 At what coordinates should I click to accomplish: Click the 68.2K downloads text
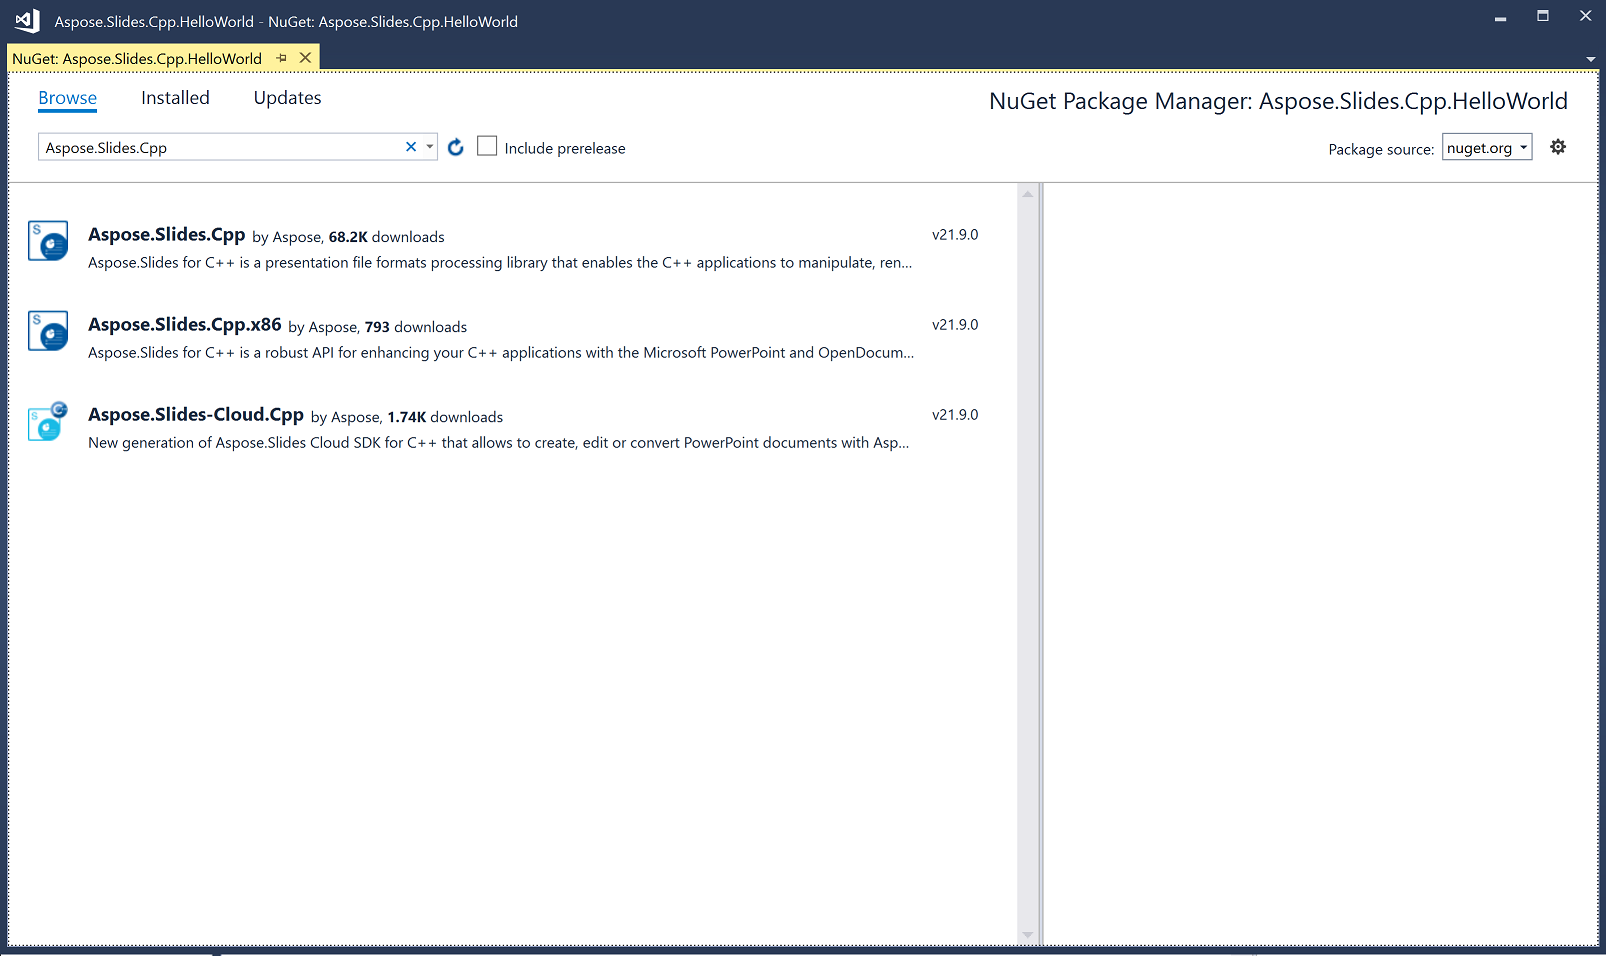387,237
